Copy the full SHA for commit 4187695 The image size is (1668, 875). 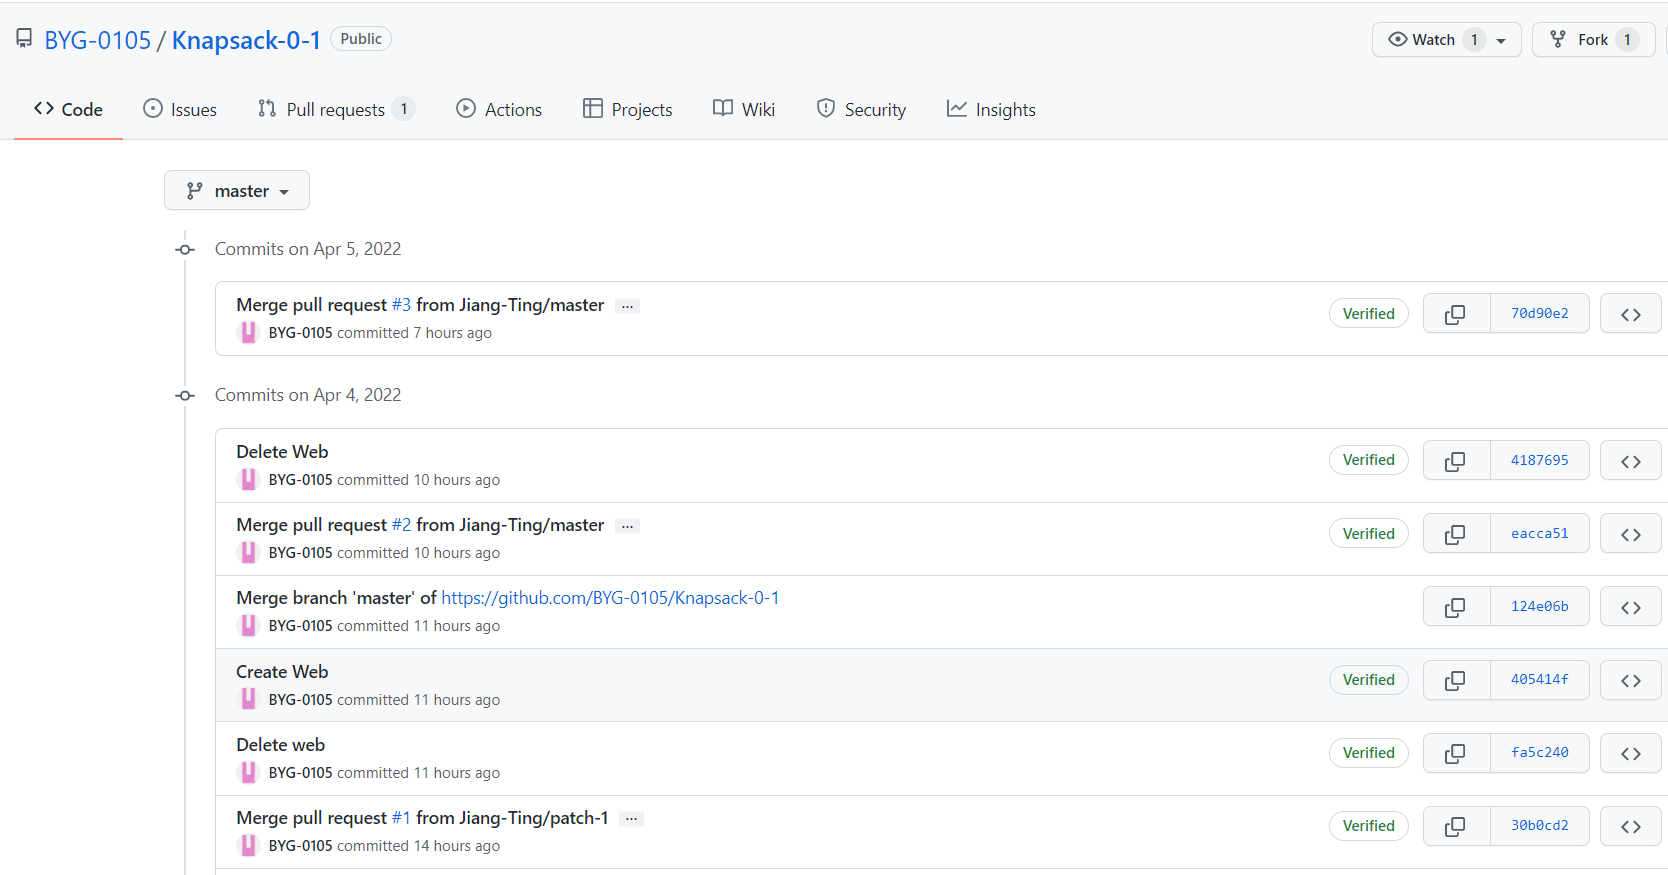click(1456, 461)
